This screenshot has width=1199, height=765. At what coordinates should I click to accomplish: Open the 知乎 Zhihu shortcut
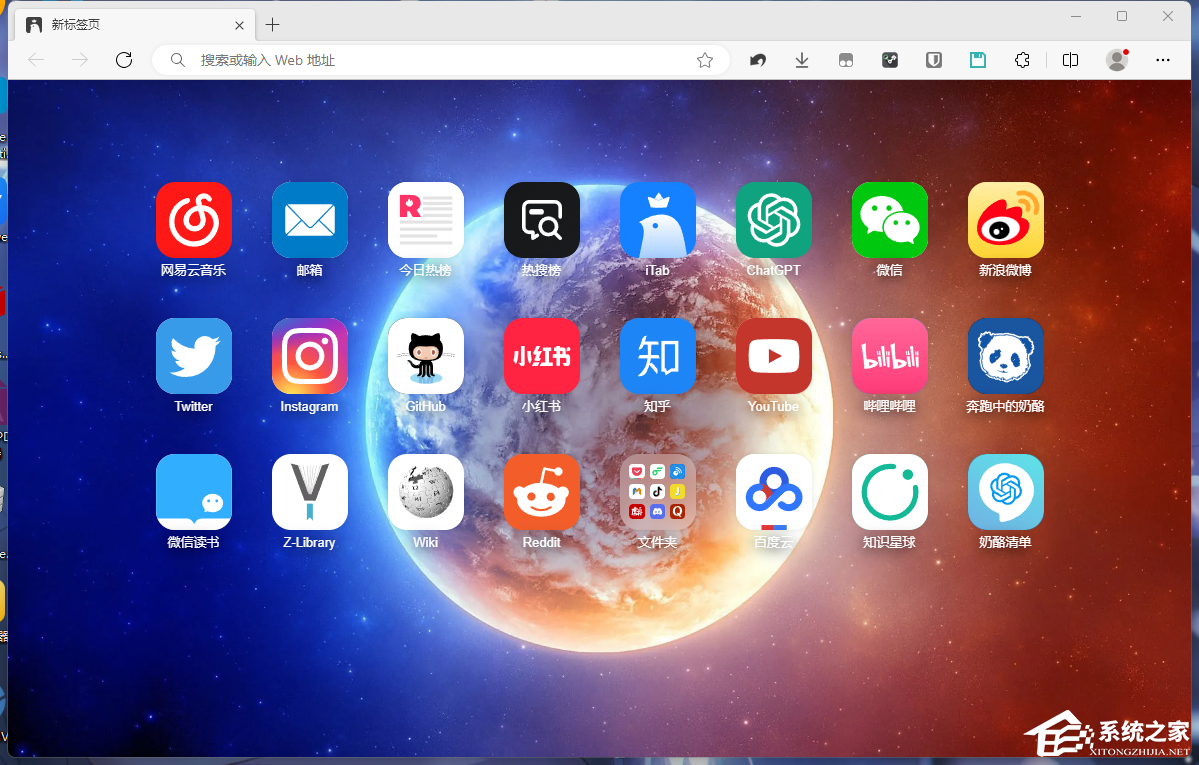[x=658, y=356]
